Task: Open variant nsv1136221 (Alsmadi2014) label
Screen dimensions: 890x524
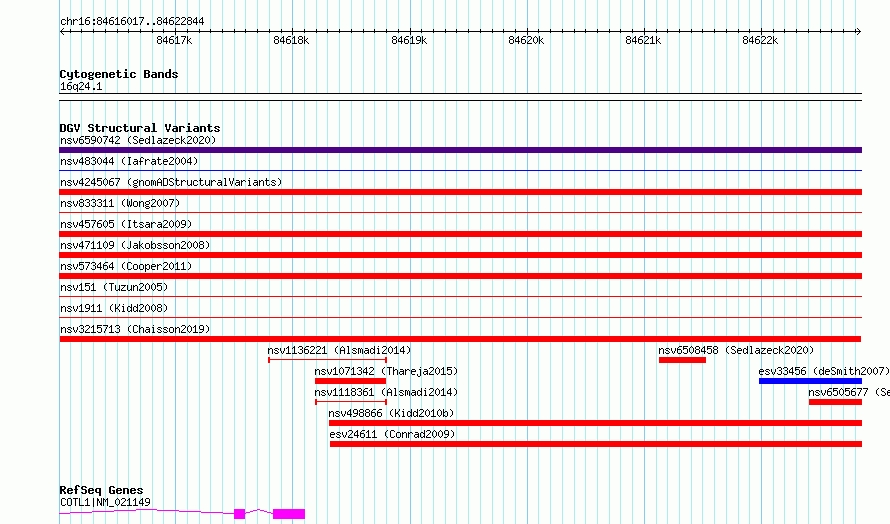Action: (339, 350)
